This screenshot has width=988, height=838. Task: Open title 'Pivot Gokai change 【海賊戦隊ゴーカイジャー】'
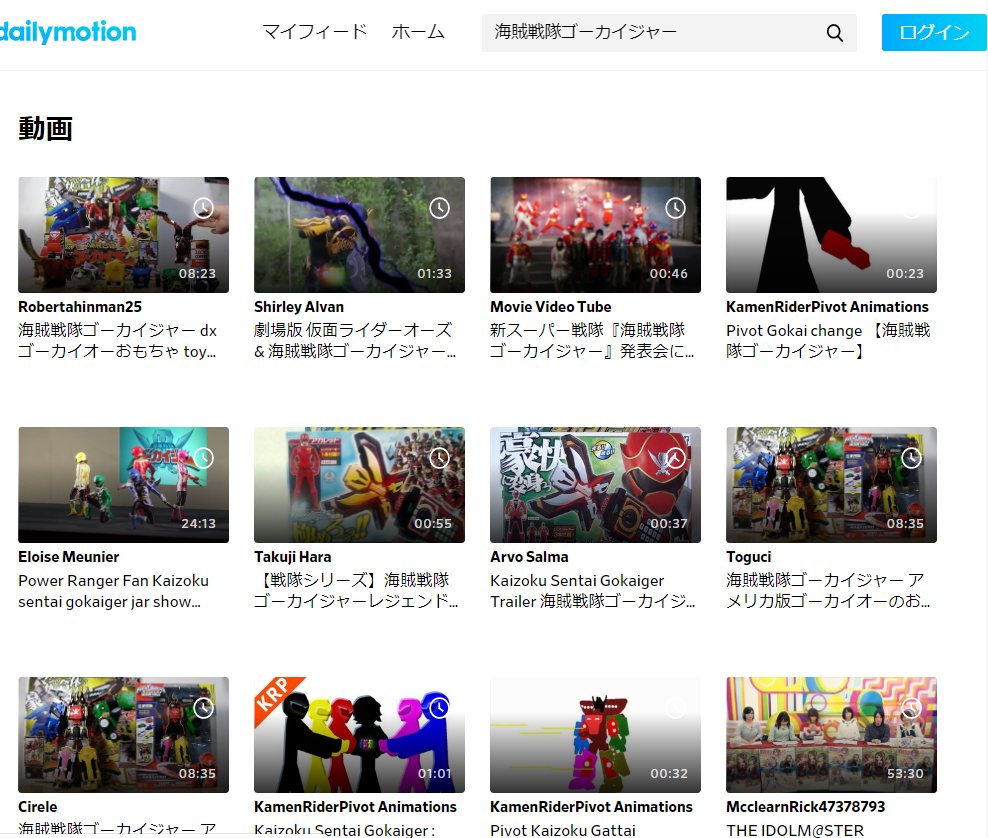click(828, 341)
